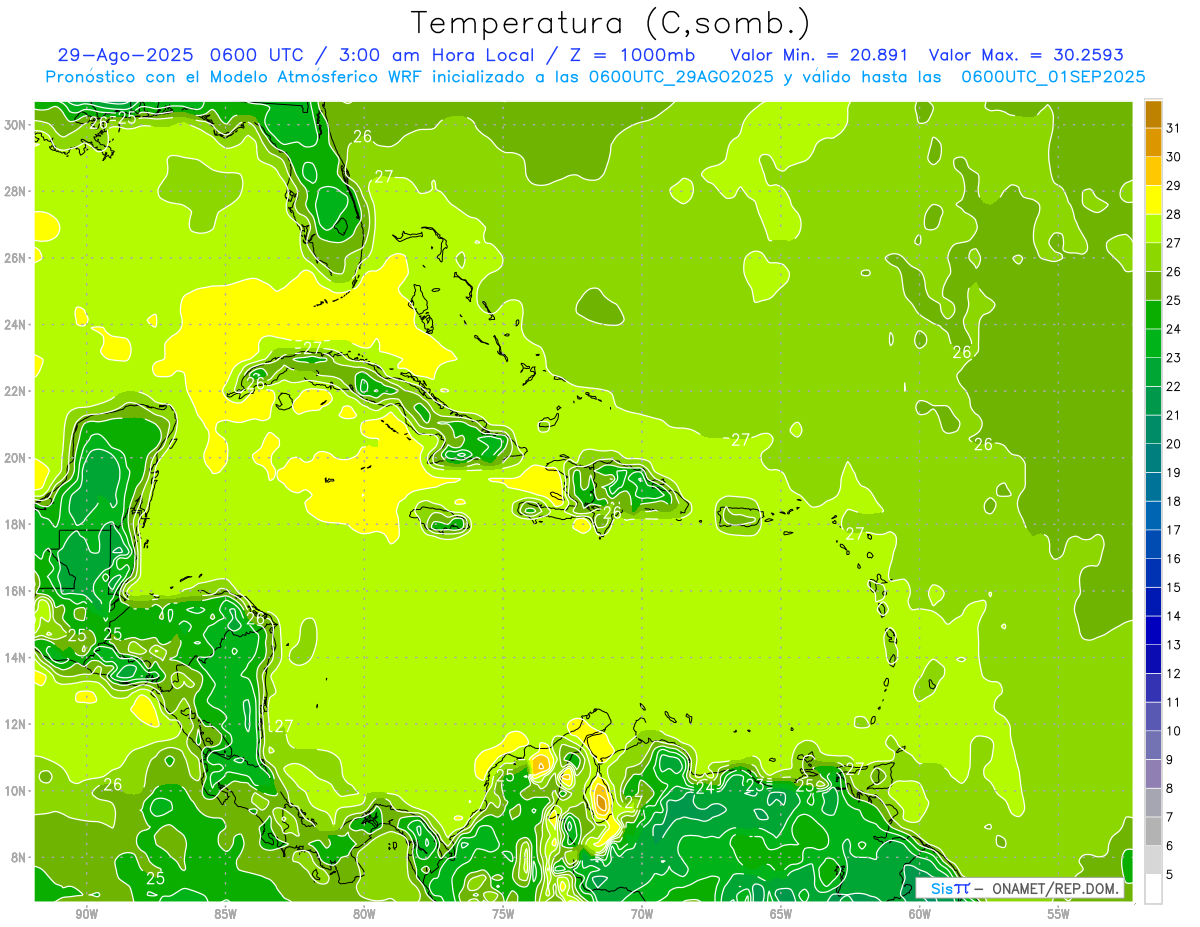1200x927 pixels.
Task: Click the '90W' longitude label
Action: point(86,914)
